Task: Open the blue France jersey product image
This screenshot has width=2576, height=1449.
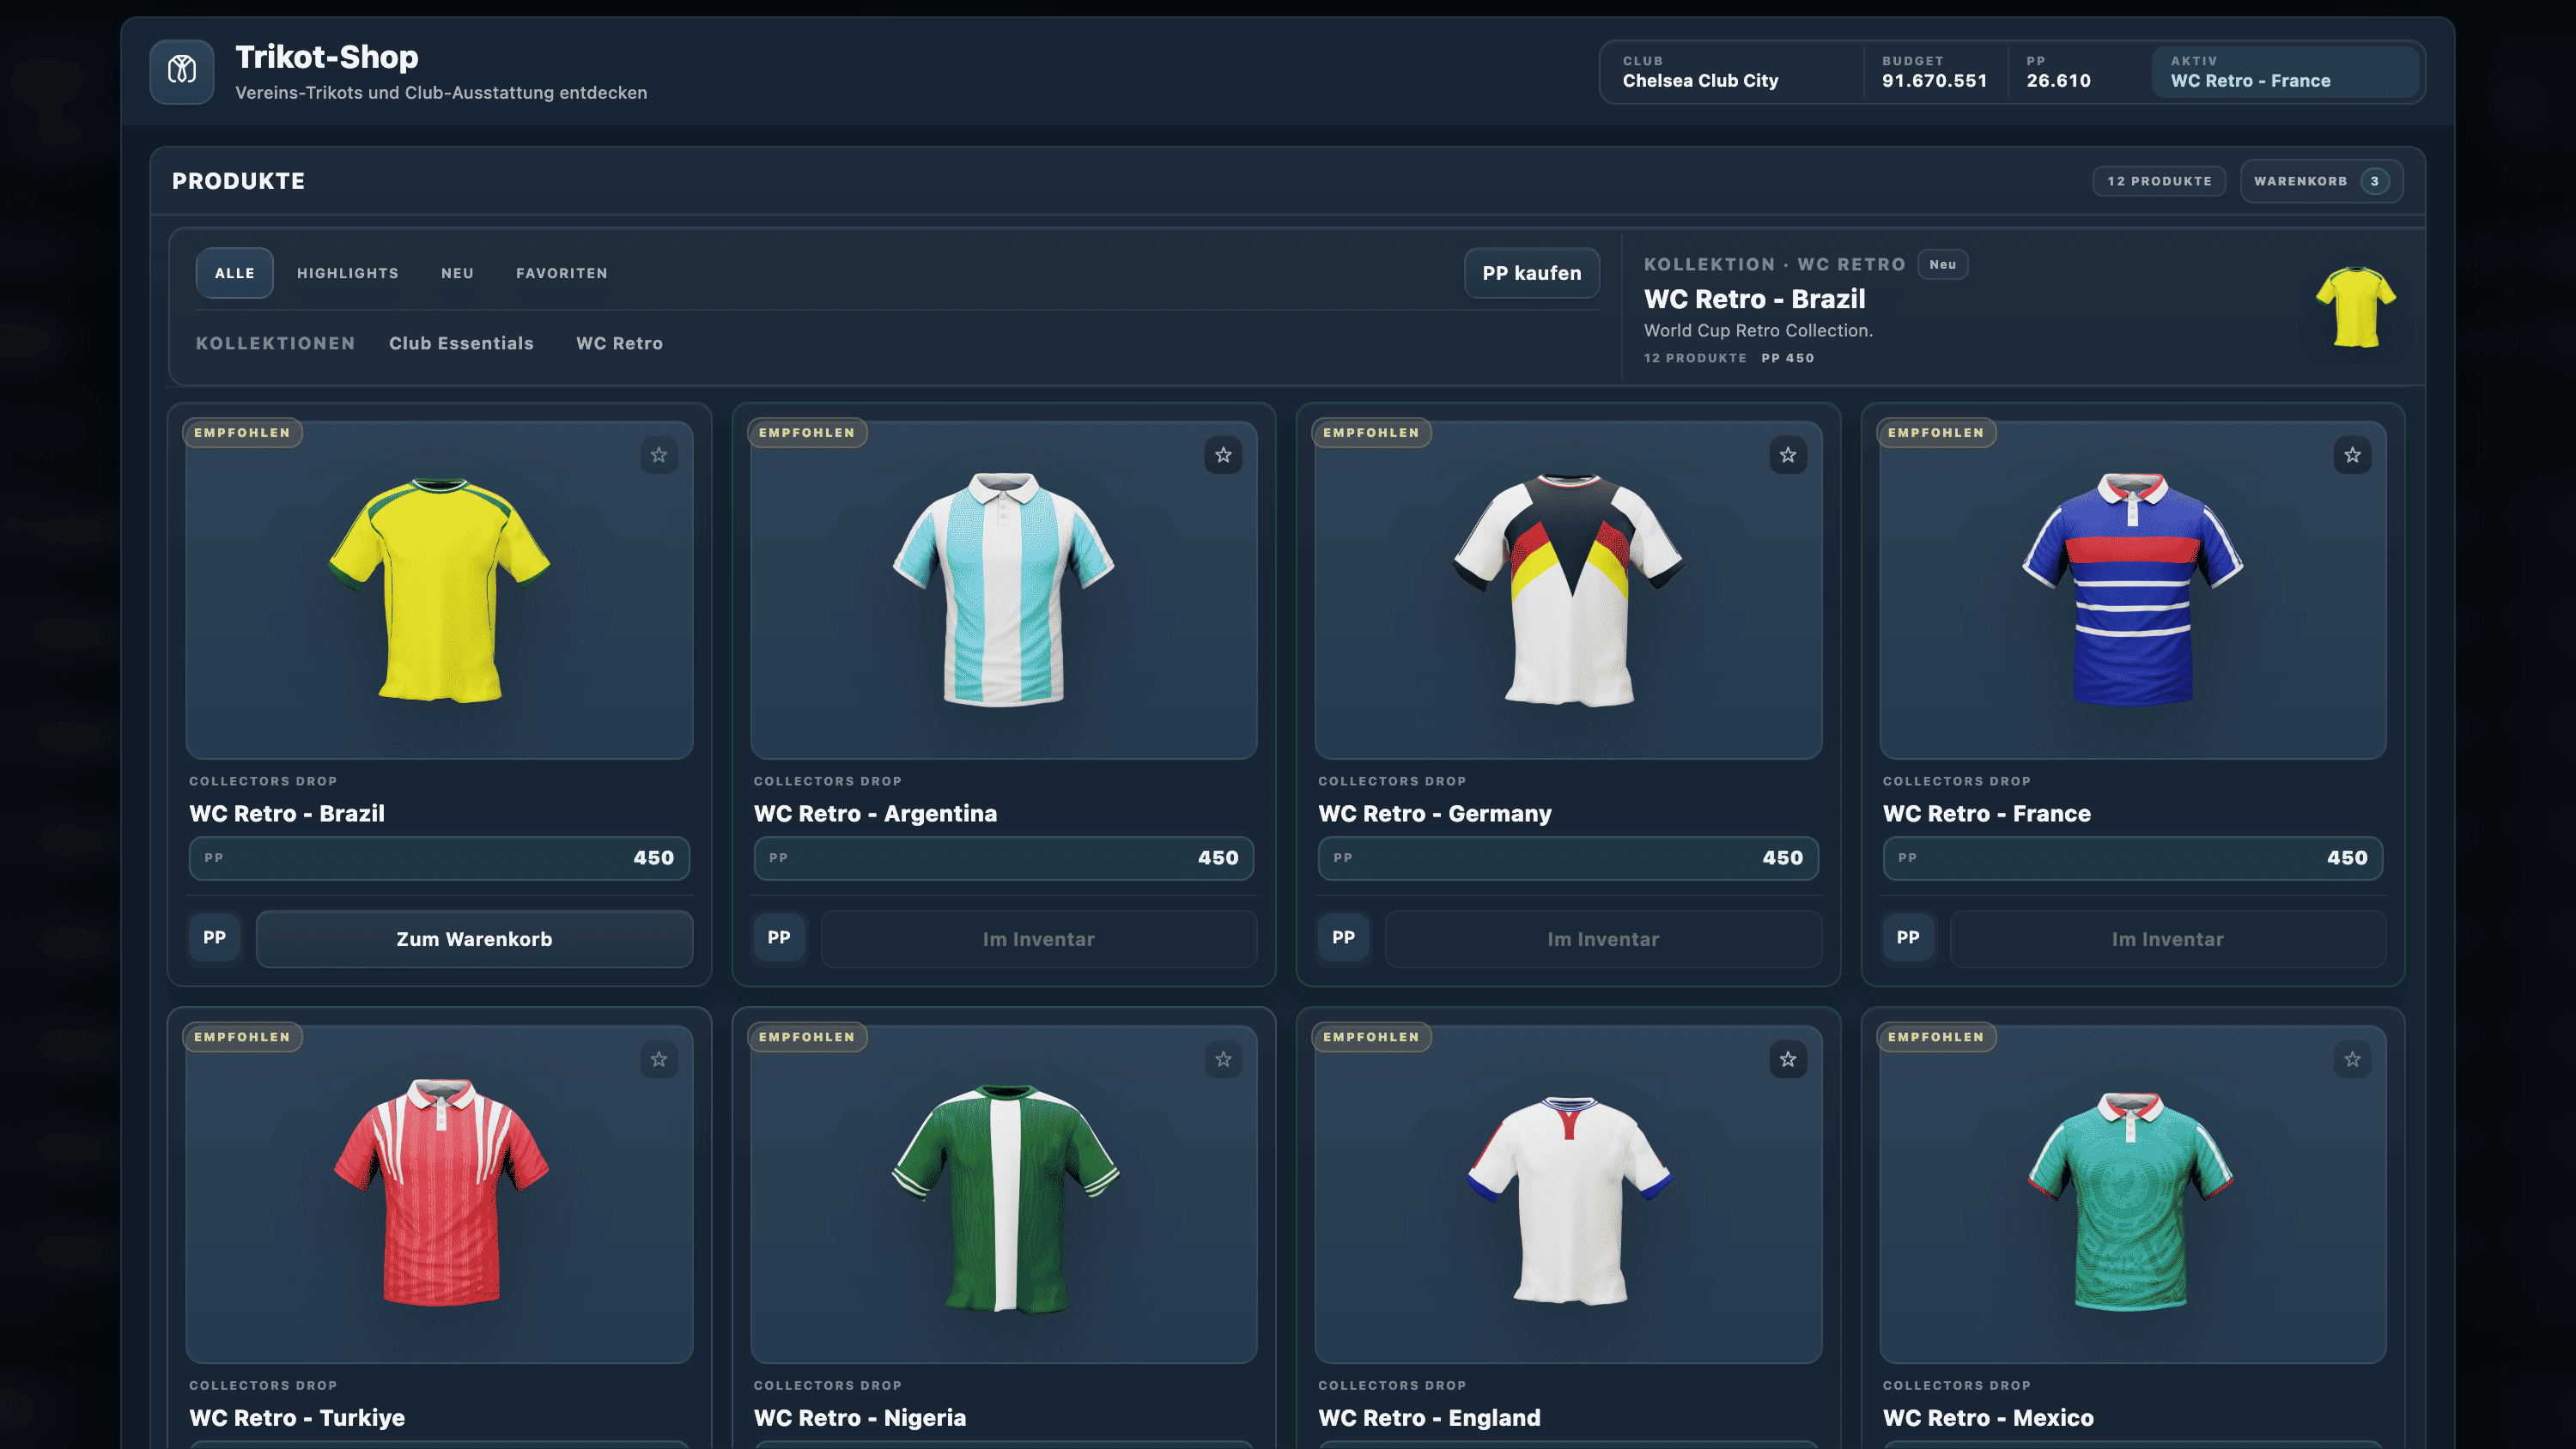Action: point(2132,590)
